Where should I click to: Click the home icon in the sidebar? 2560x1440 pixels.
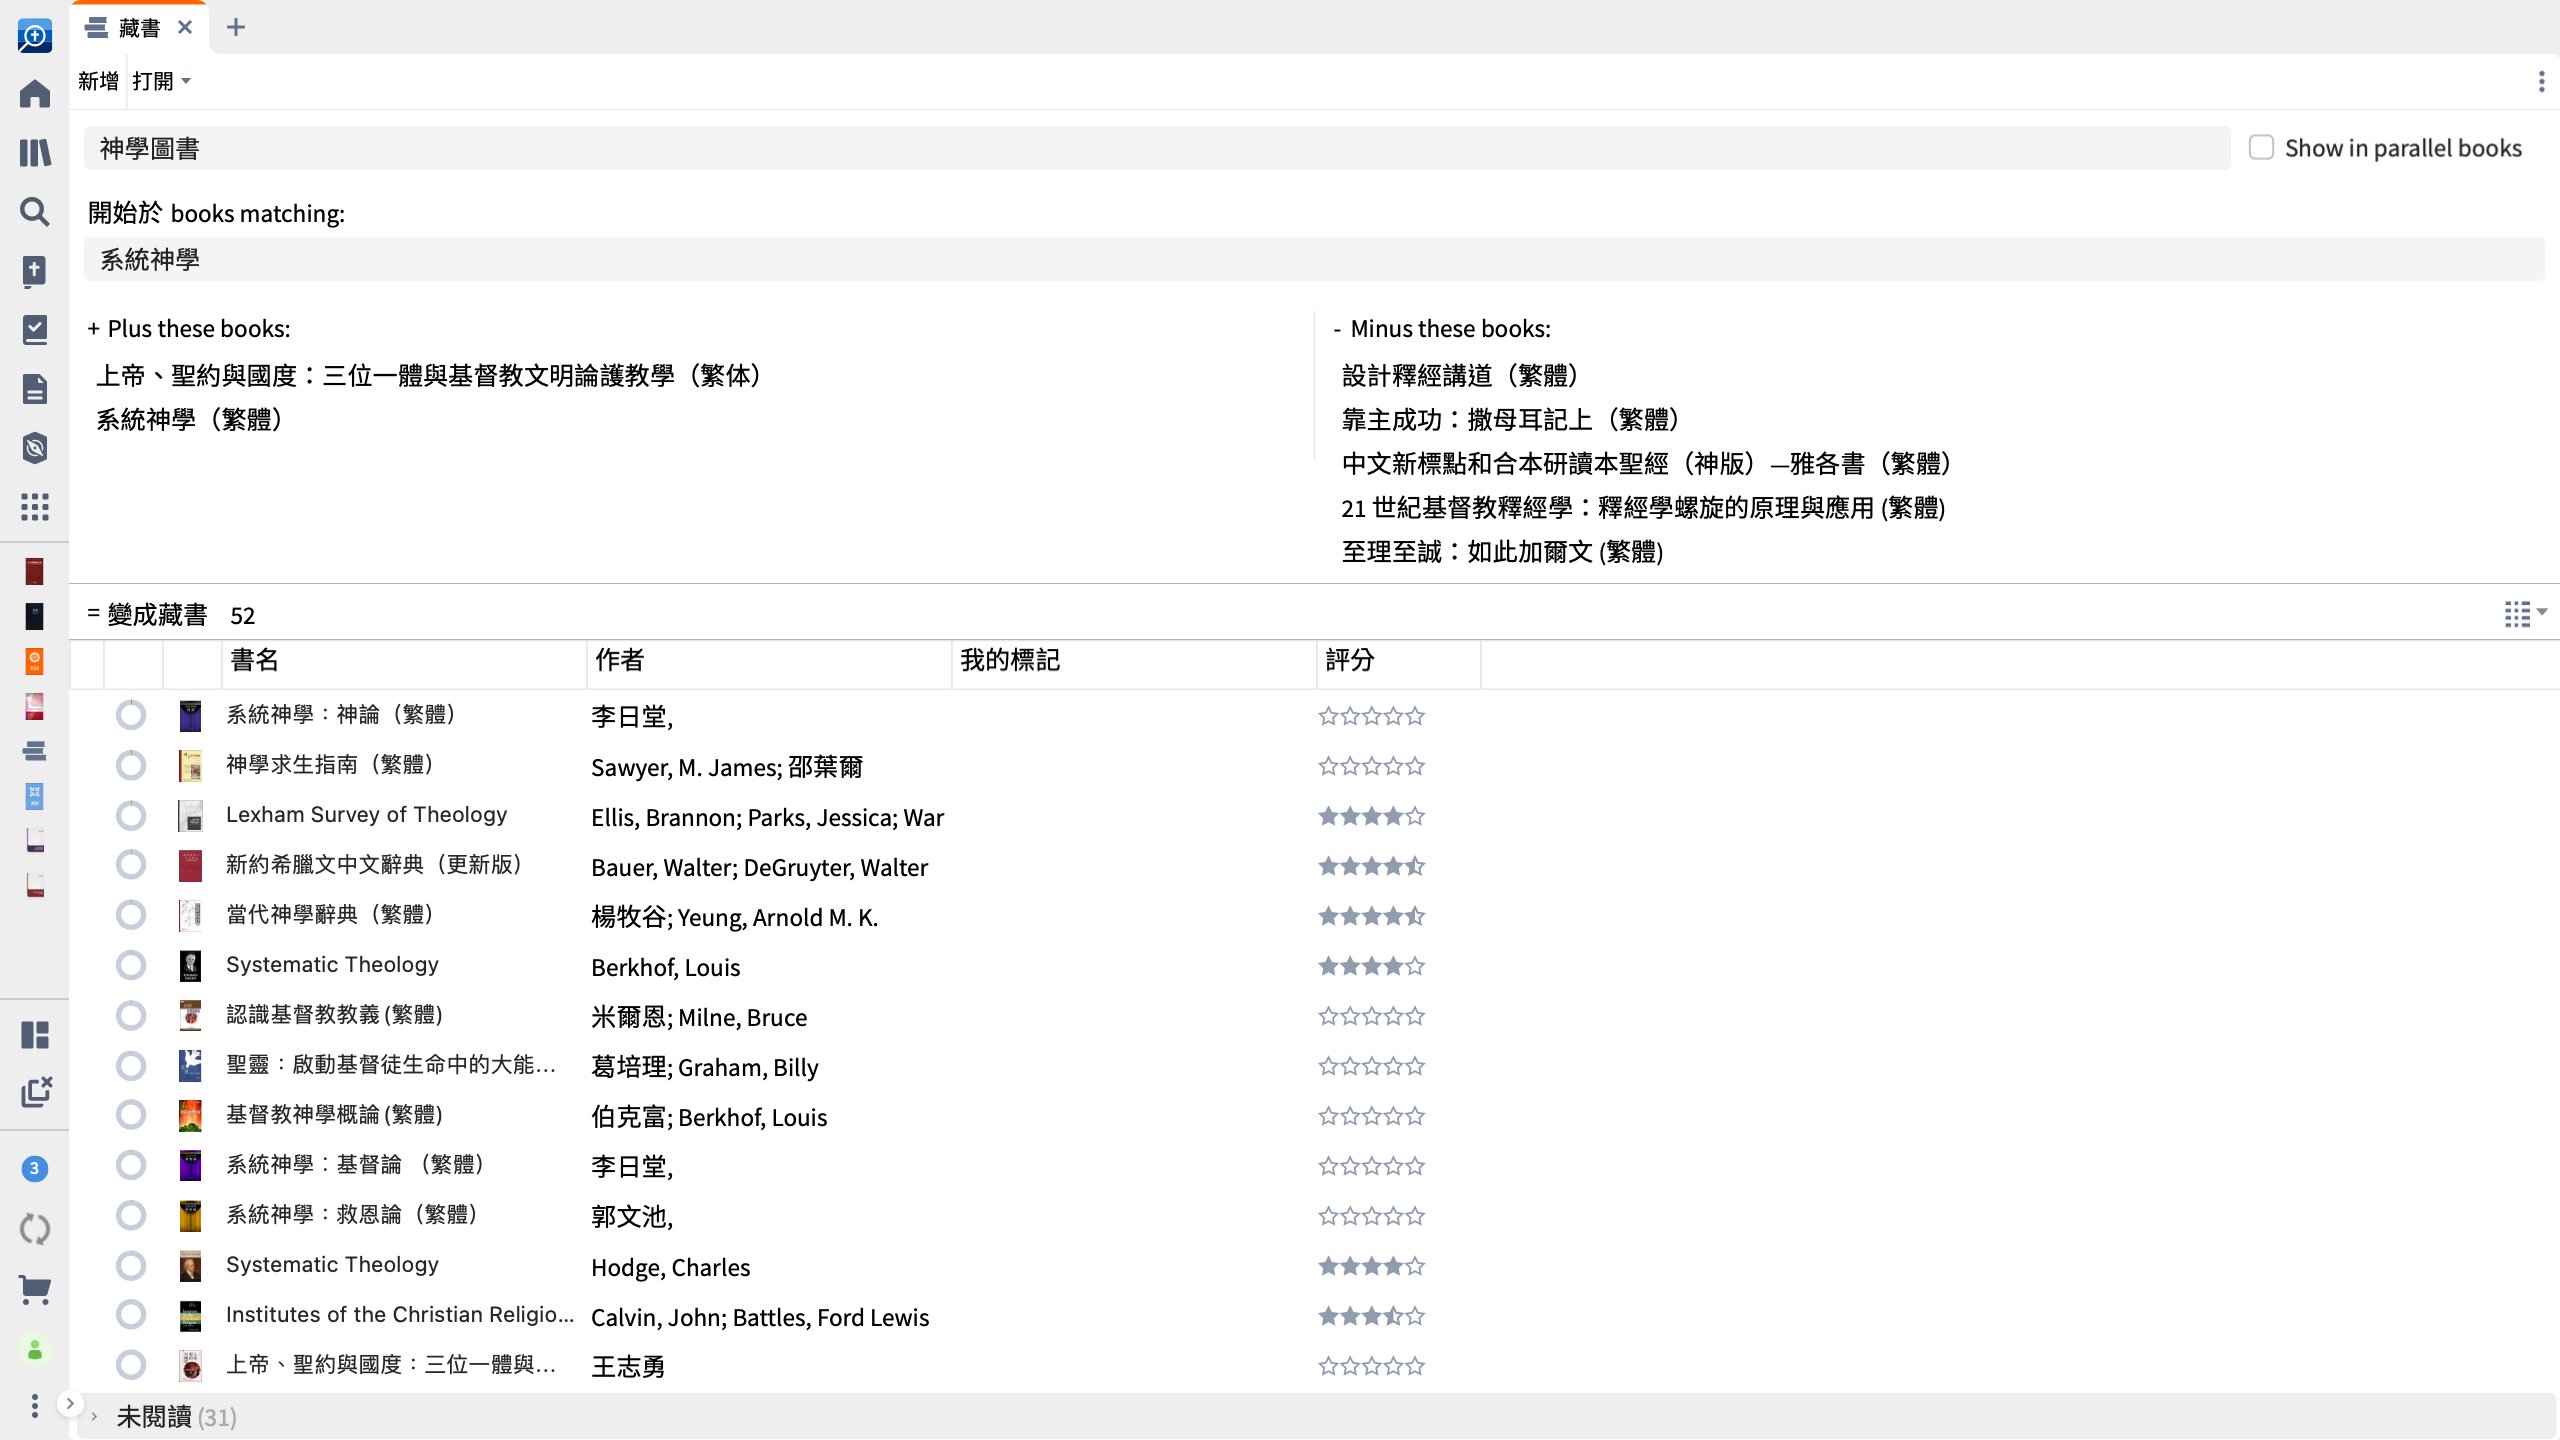35,95
